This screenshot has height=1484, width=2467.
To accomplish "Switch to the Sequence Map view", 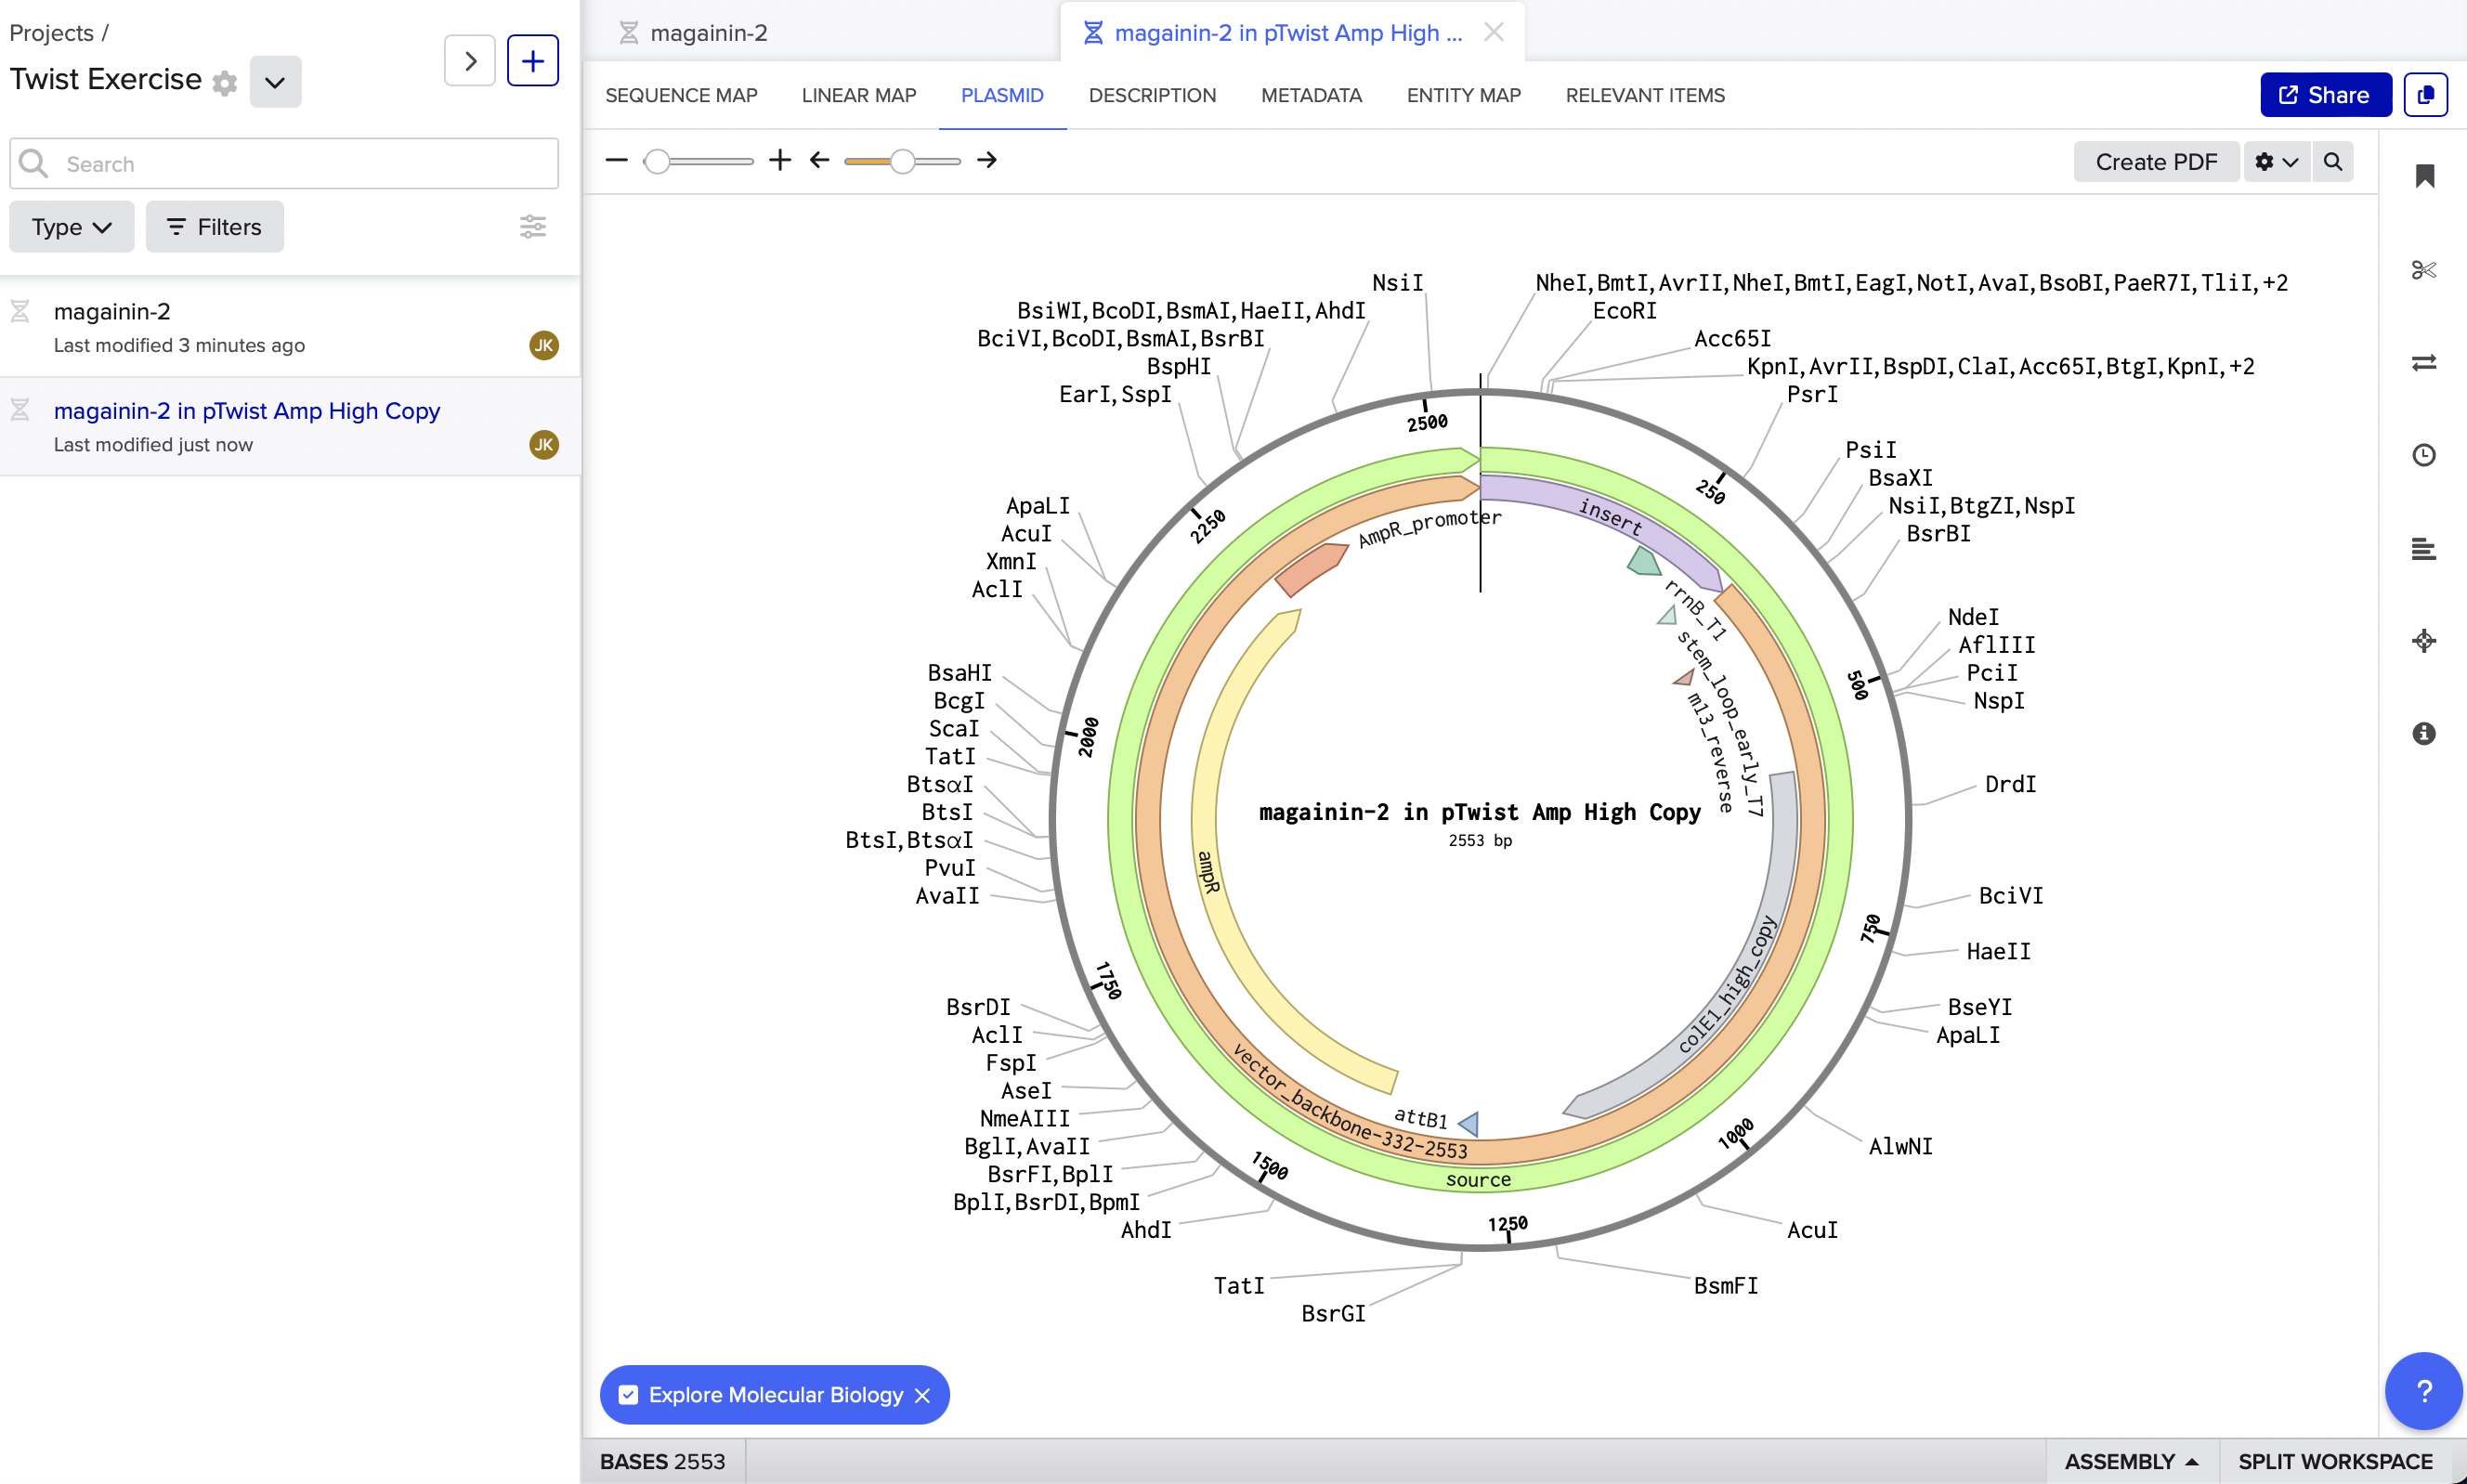I will coord(681,95).
